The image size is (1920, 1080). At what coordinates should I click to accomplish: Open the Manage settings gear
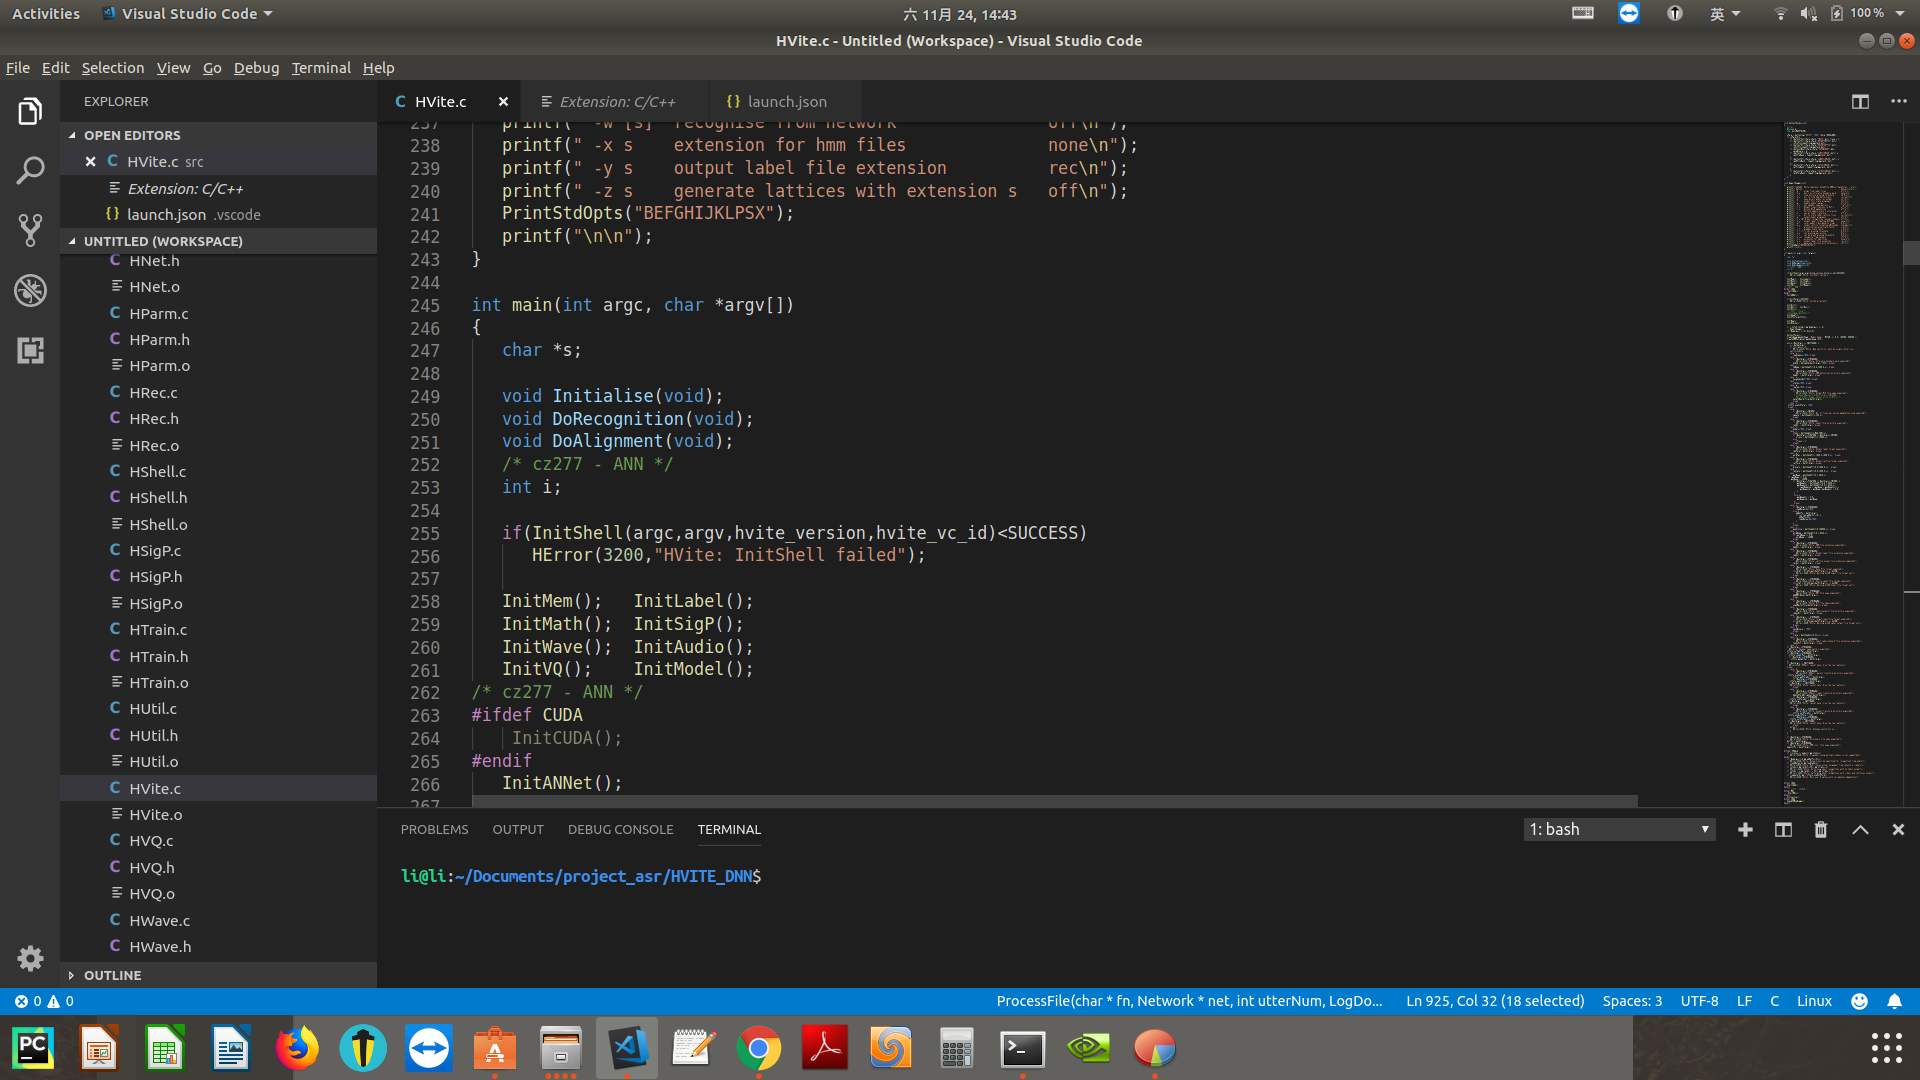[30, 958]
